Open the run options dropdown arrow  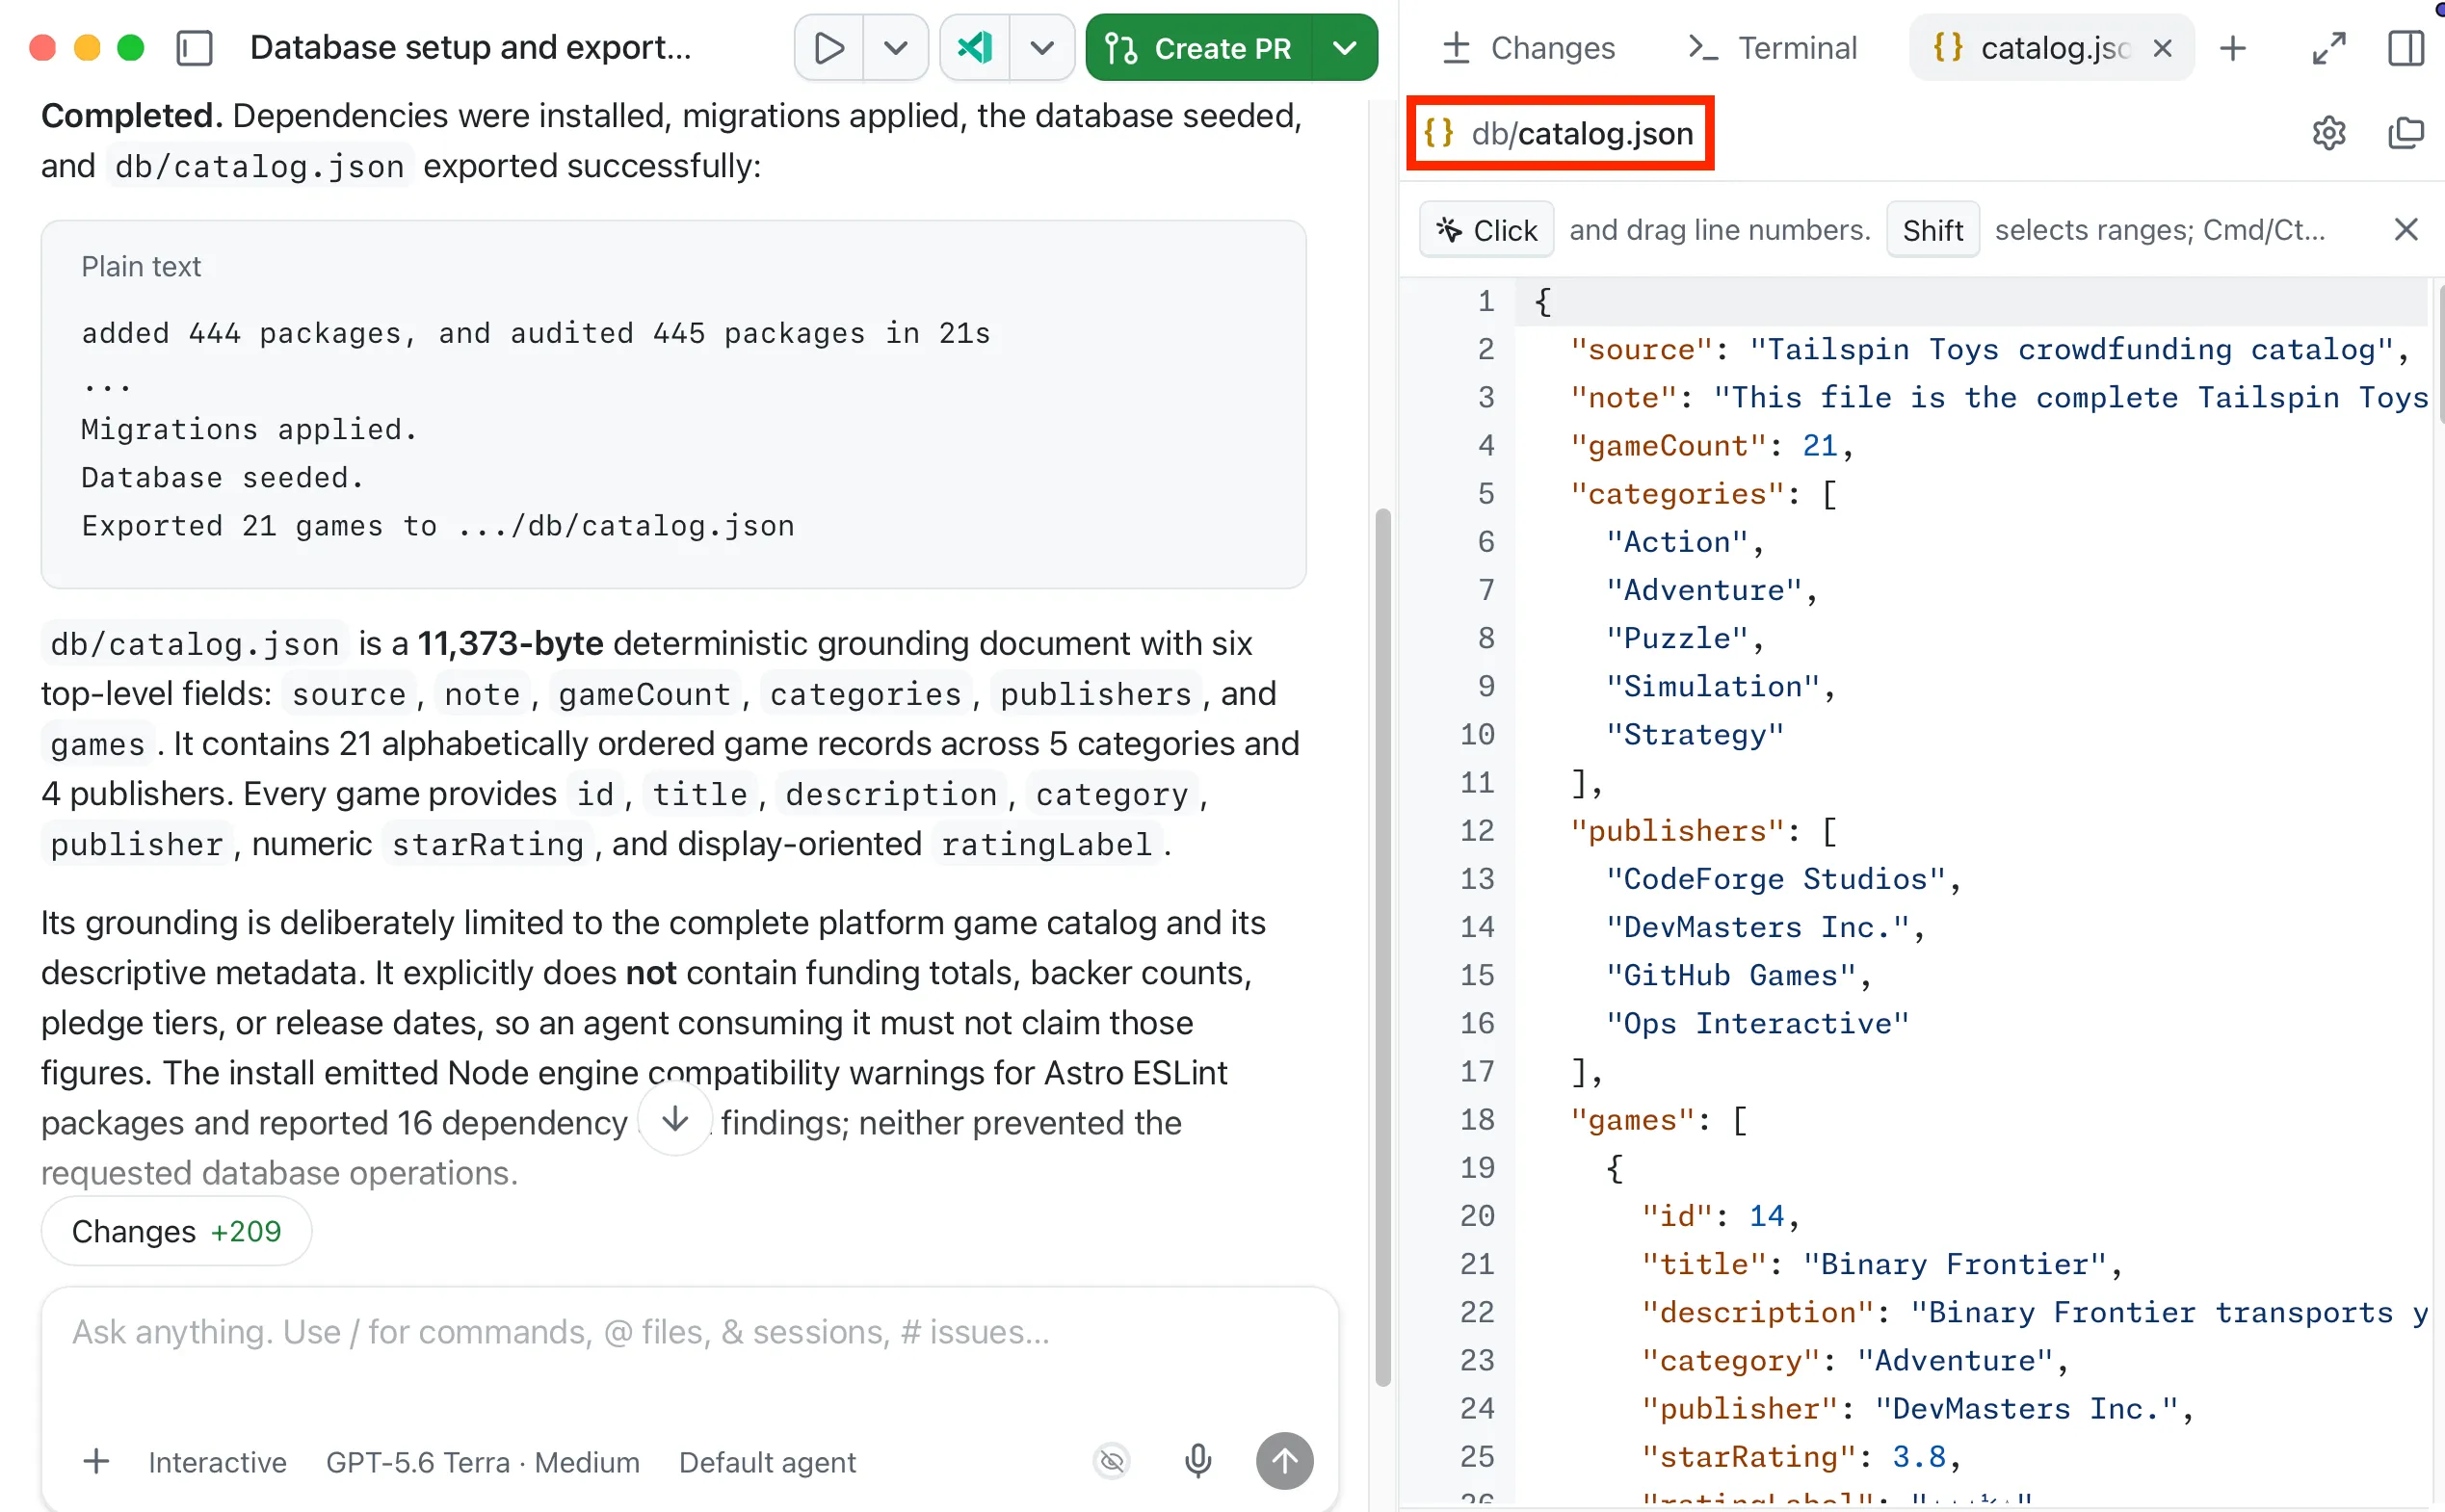(895, 48)
